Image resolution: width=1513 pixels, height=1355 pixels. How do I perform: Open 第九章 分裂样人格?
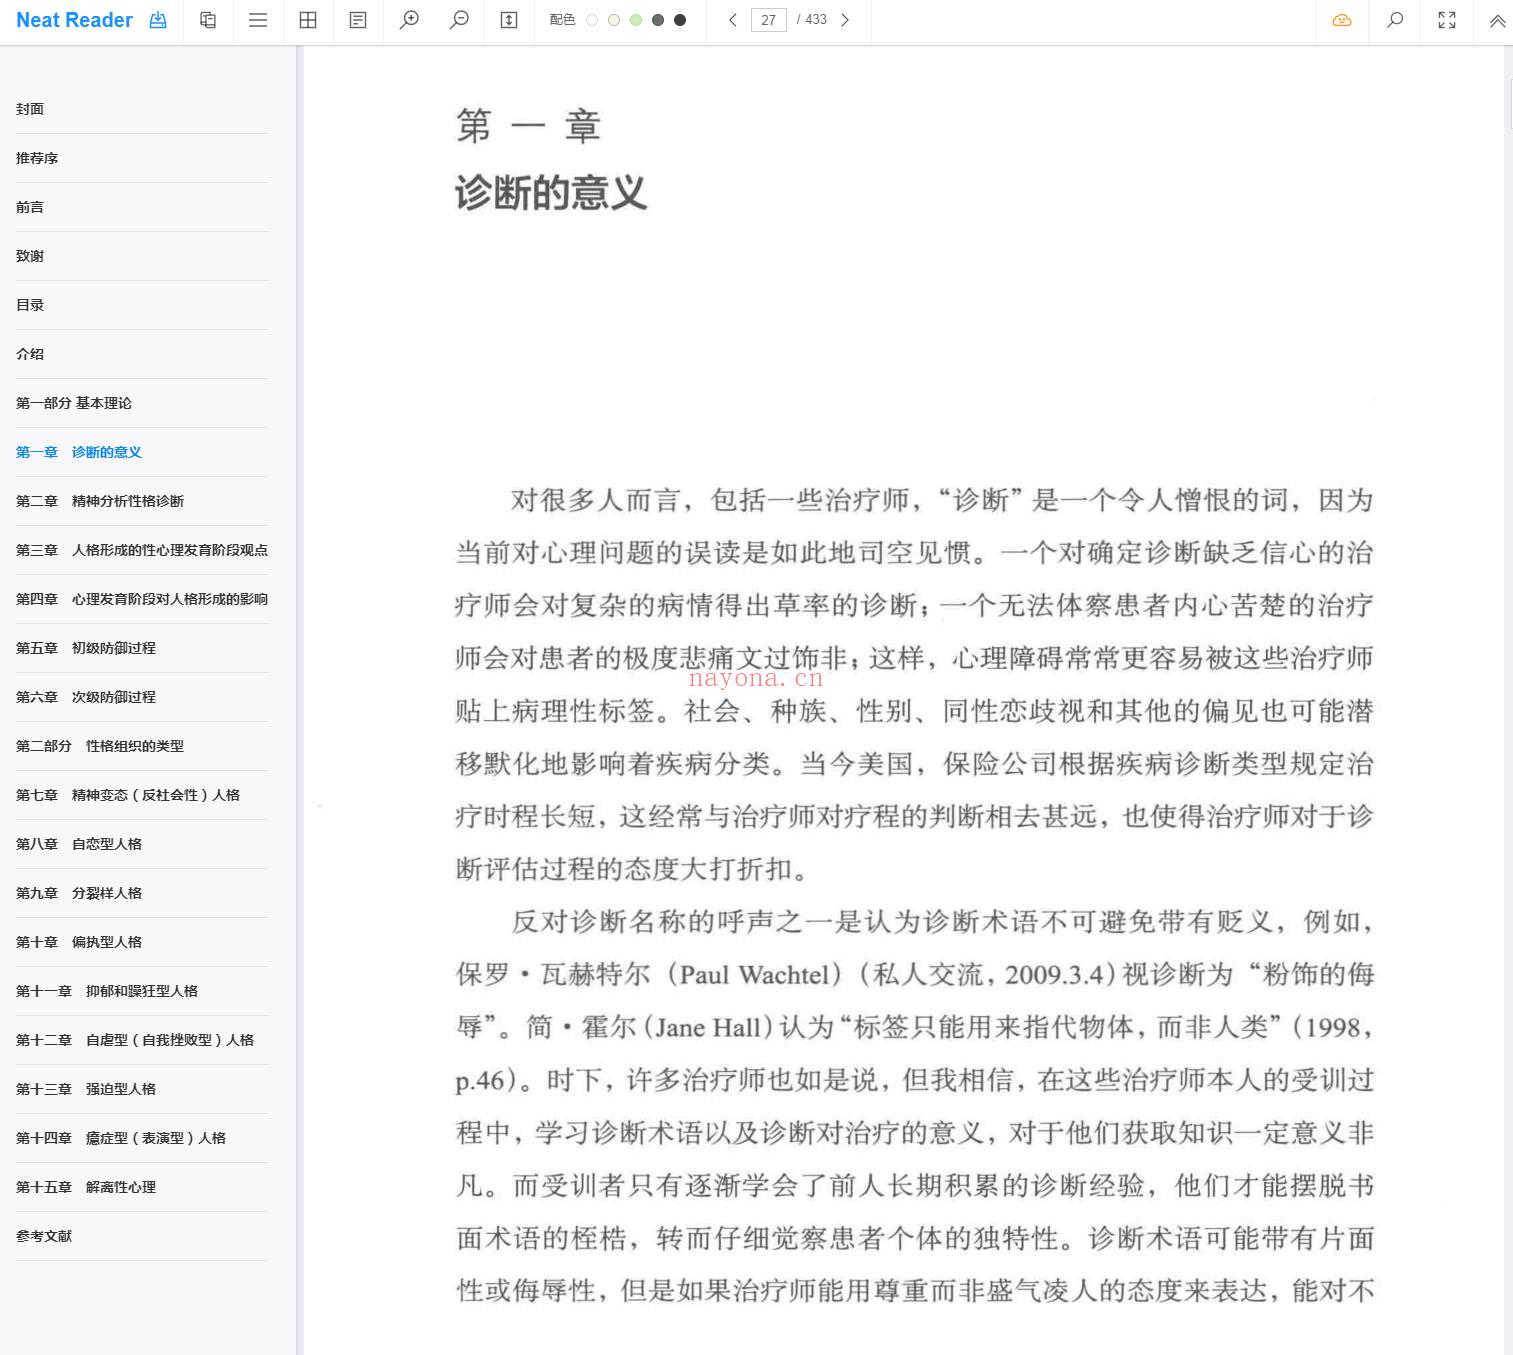(x=79, y=893)
